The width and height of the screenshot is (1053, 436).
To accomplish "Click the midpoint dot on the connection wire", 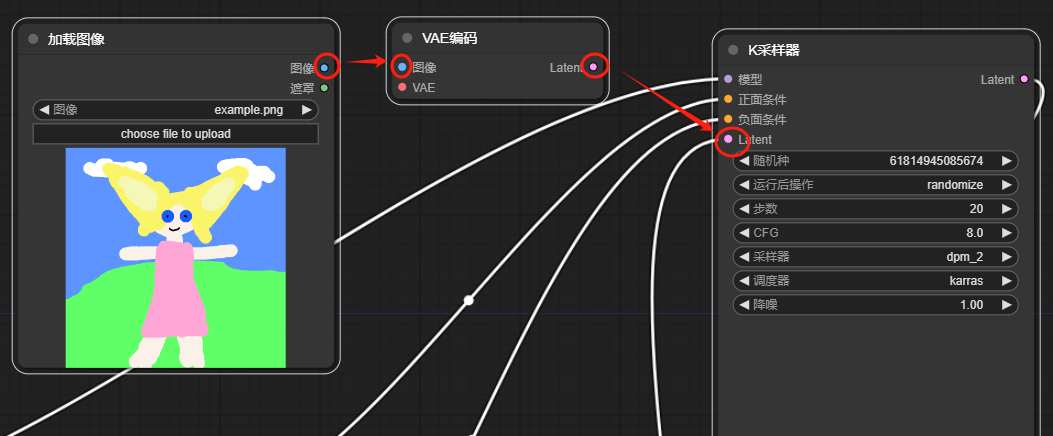I will pyautogui.click(x=469, y=300).
